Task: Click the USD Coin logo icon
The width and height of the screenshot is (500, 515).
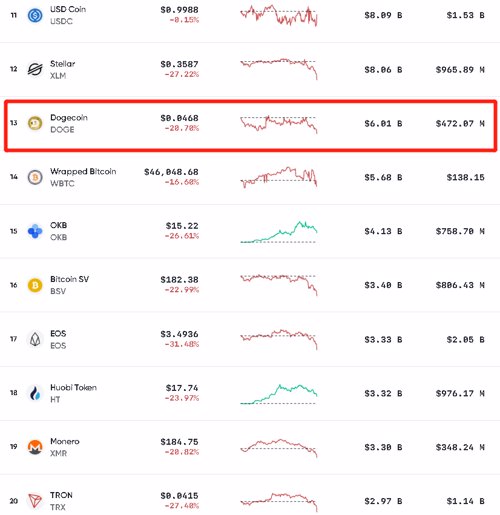Action: click(x=35, y=15)
